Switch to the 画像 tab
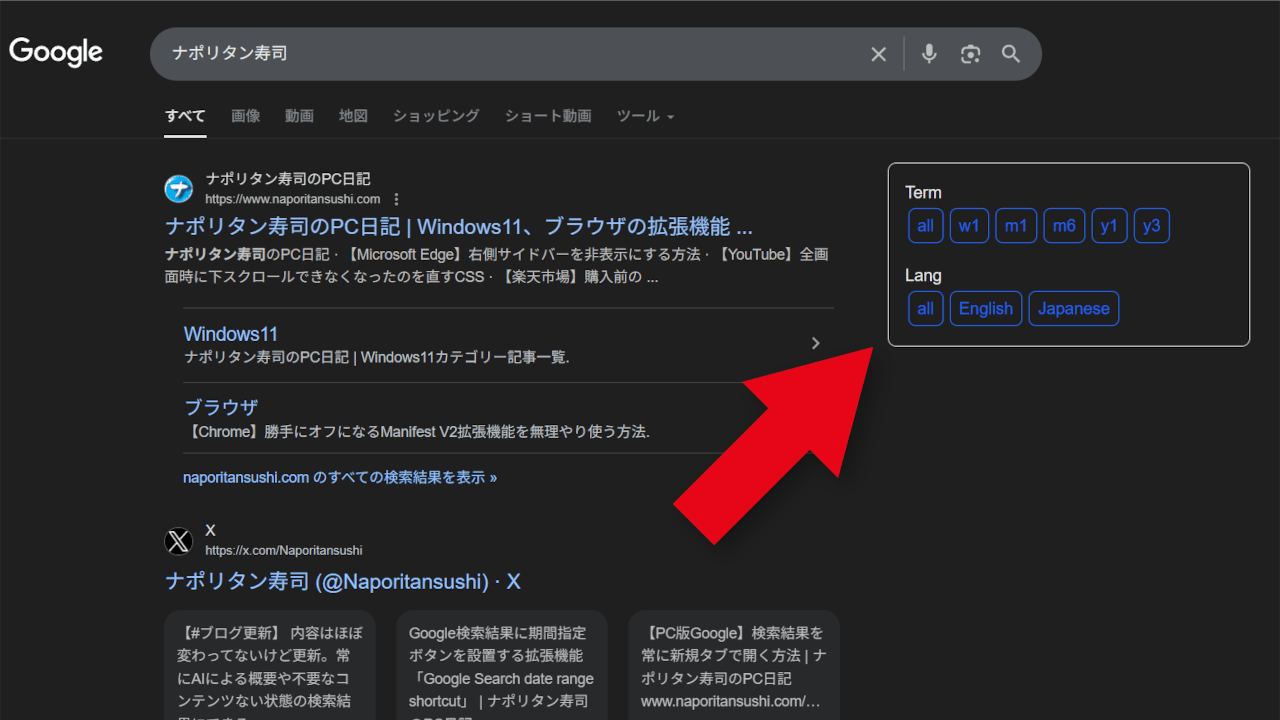 click(x=246, y=116)
